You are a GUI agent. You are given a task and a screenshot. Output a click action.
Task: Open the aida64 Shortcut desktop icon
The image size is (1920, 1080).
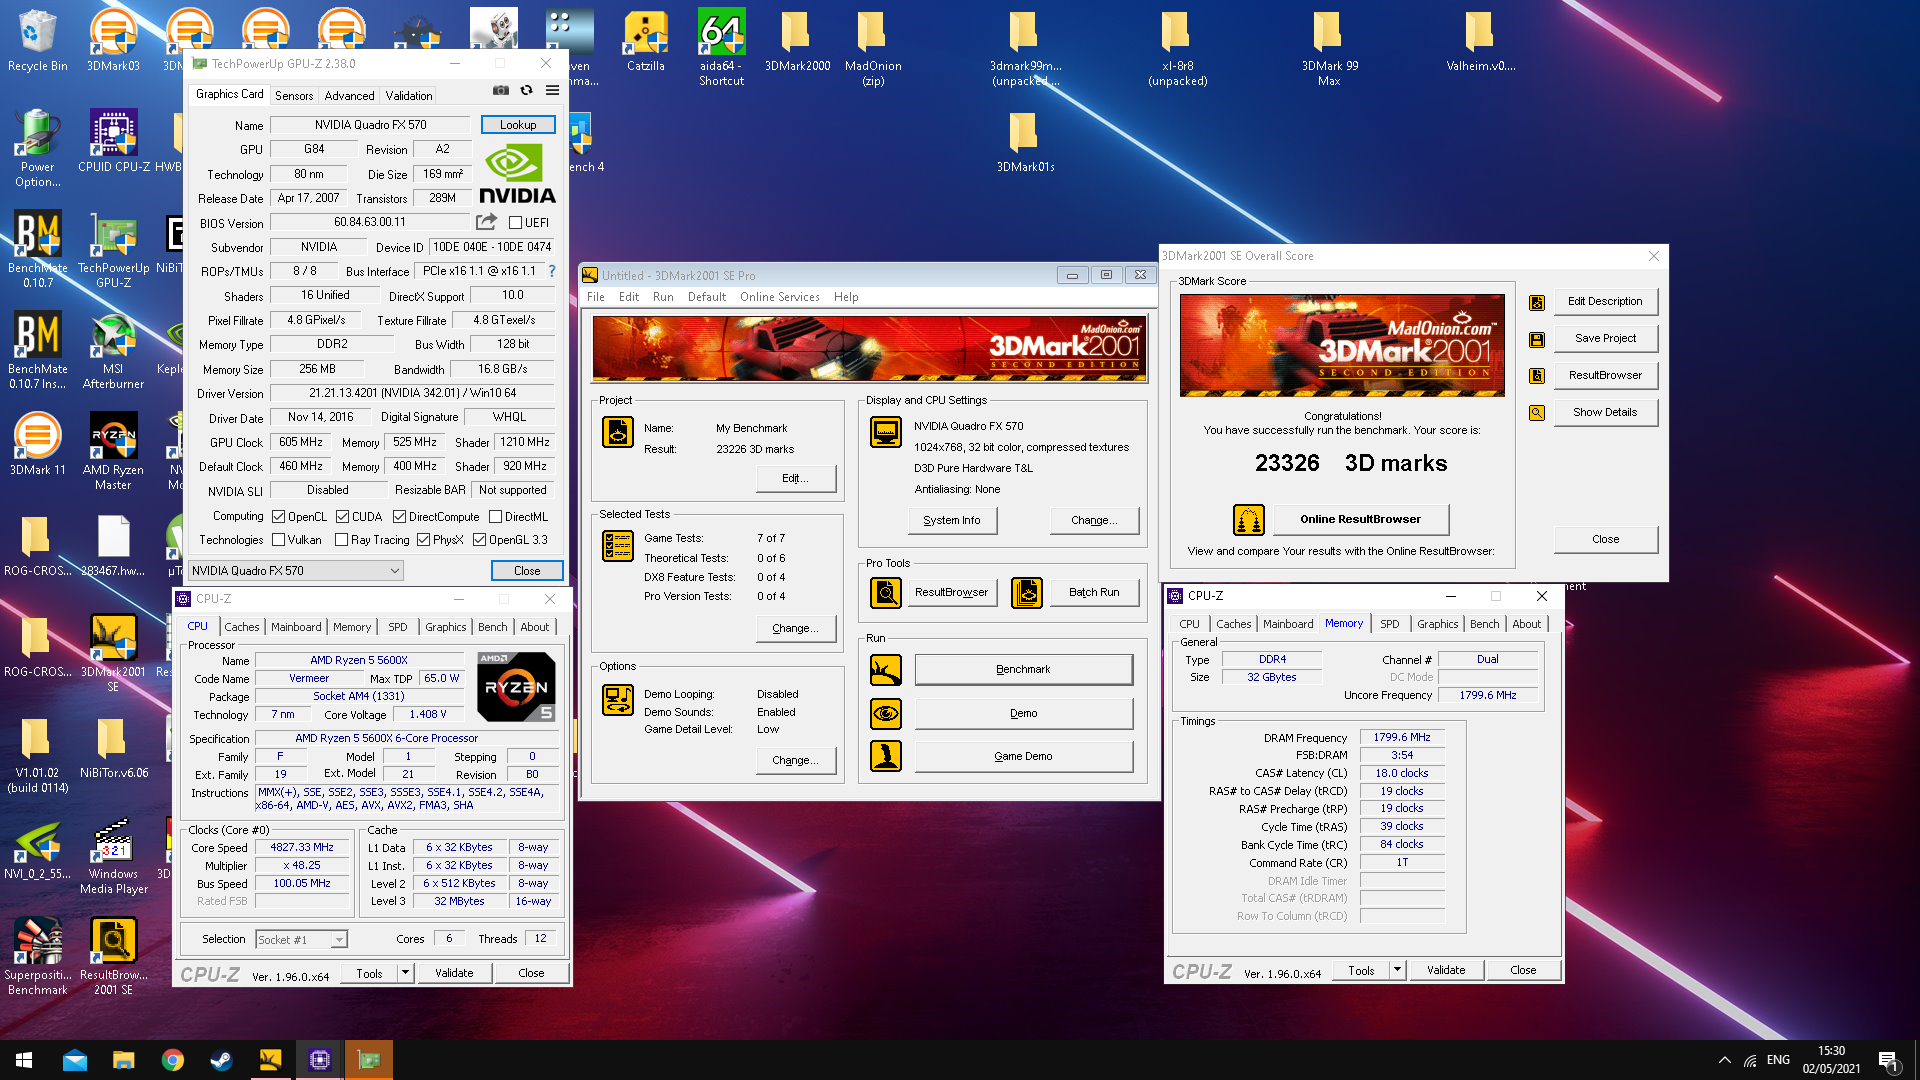pyautogui.click(x=721, y=48)
